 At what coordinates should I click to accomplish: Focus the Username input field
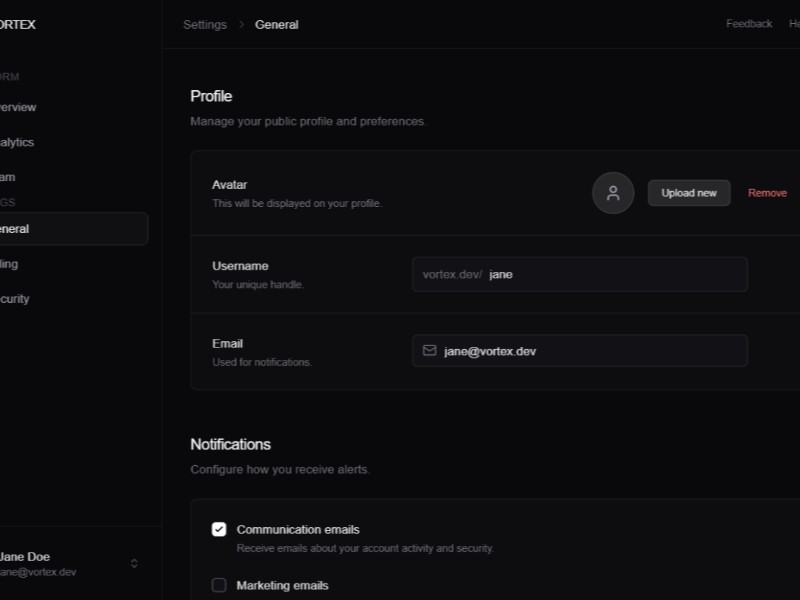(x=615, y=274)
